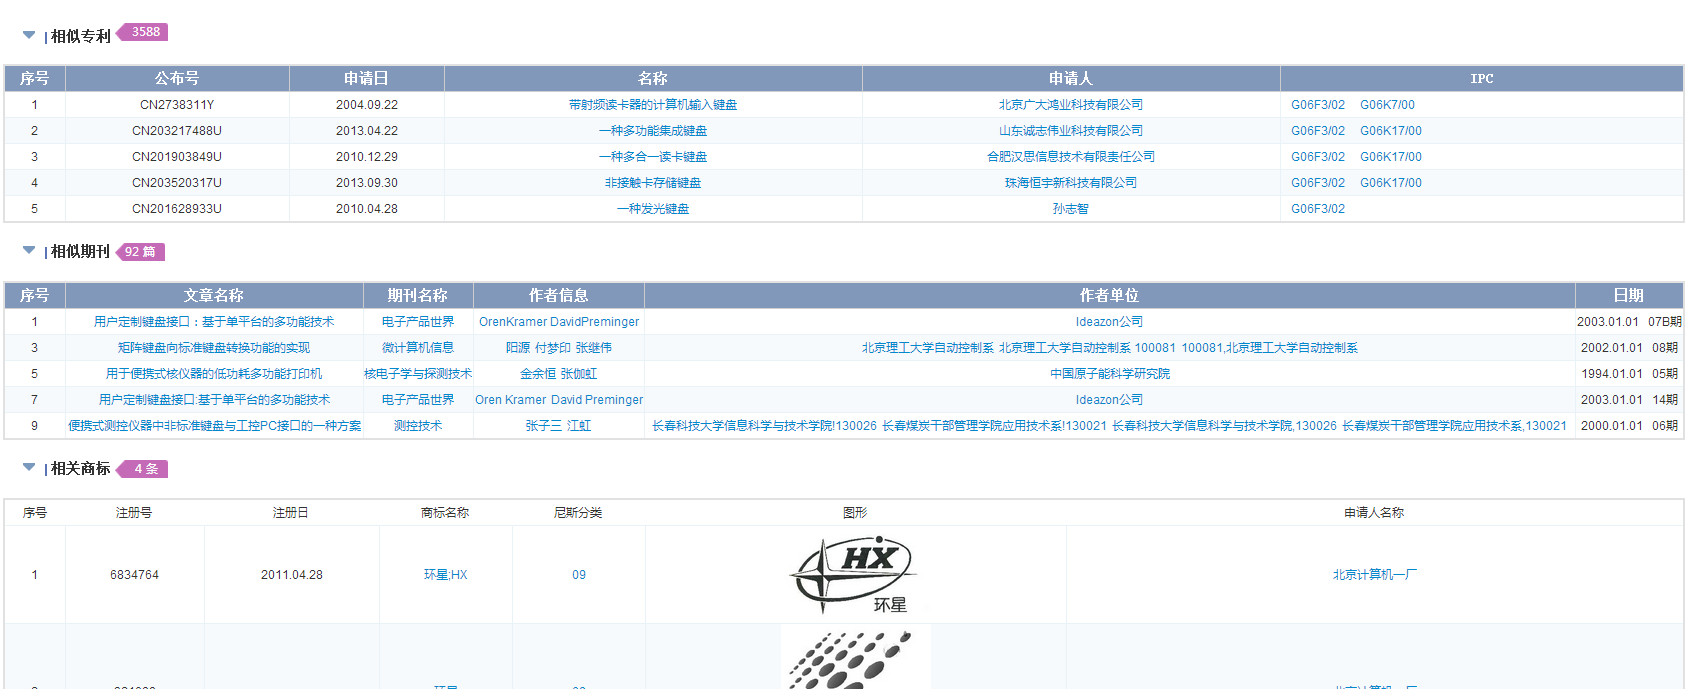Open author unit 中国原子能科学研究院
This screenshot has height=689, width=1695.
(1109, 374)
